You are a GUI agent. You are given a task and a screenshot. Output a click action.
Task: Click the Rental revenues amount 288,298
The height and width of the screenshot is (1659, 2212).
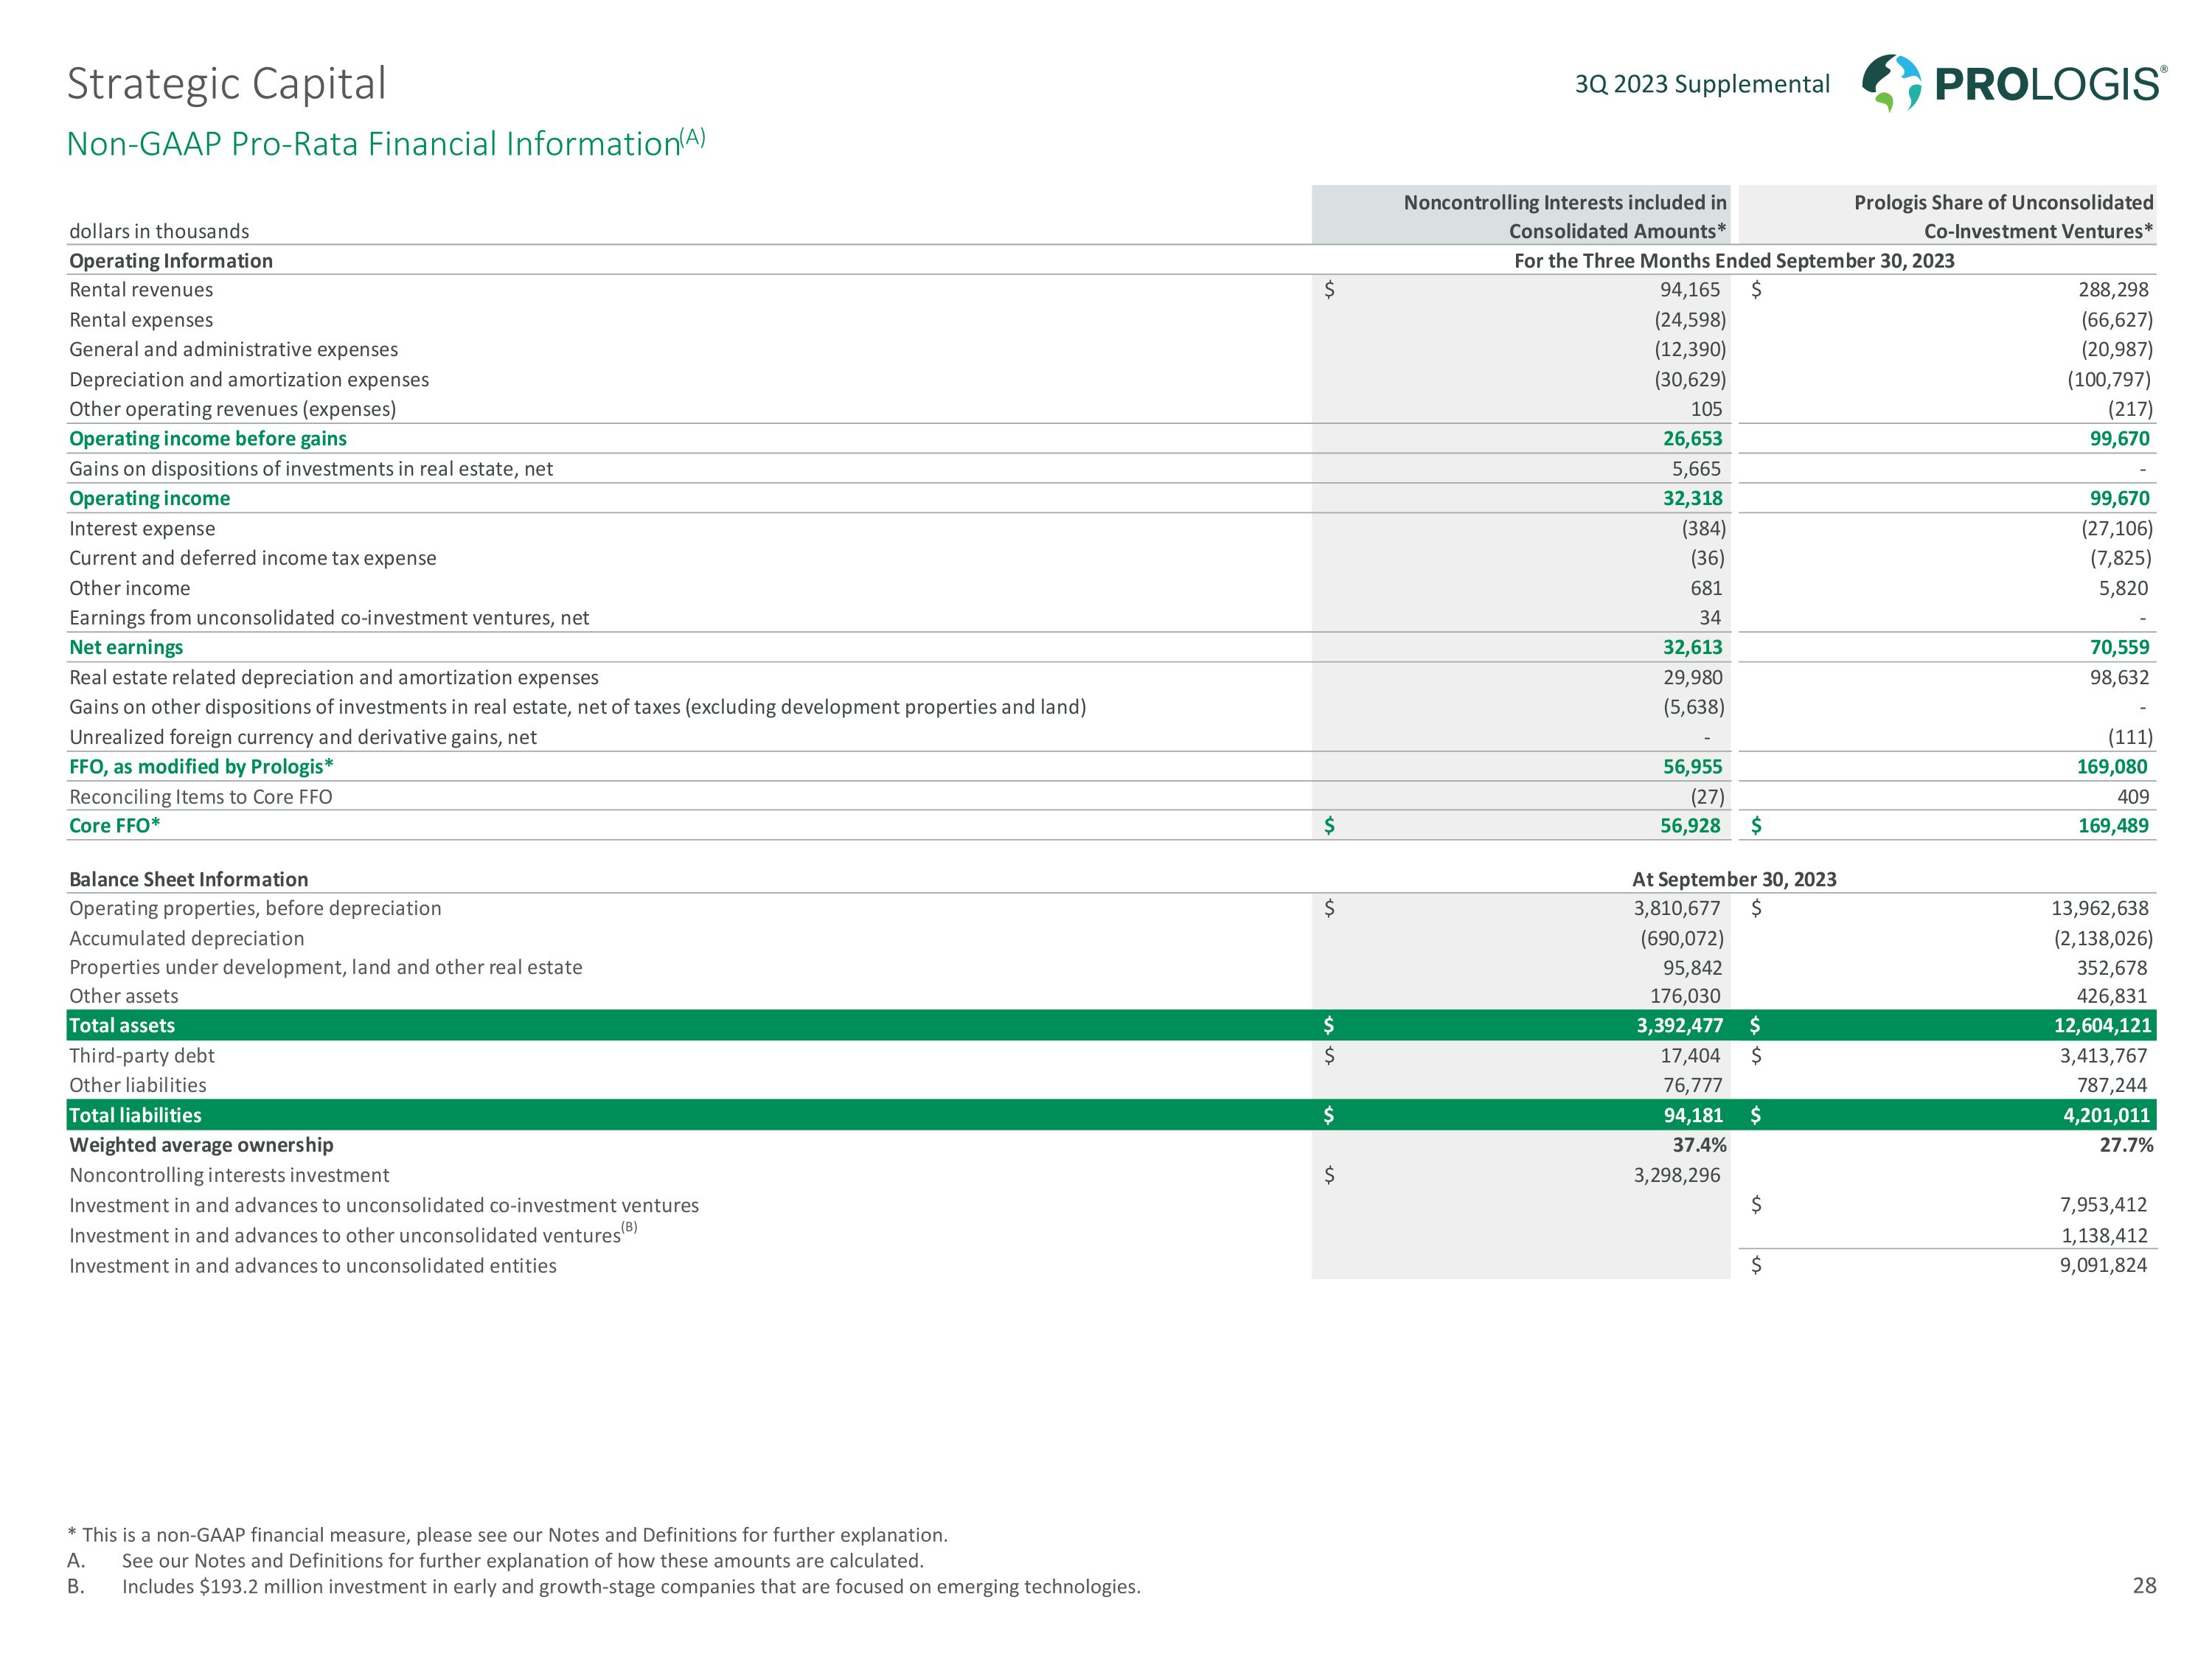(x=2112, y=289)
